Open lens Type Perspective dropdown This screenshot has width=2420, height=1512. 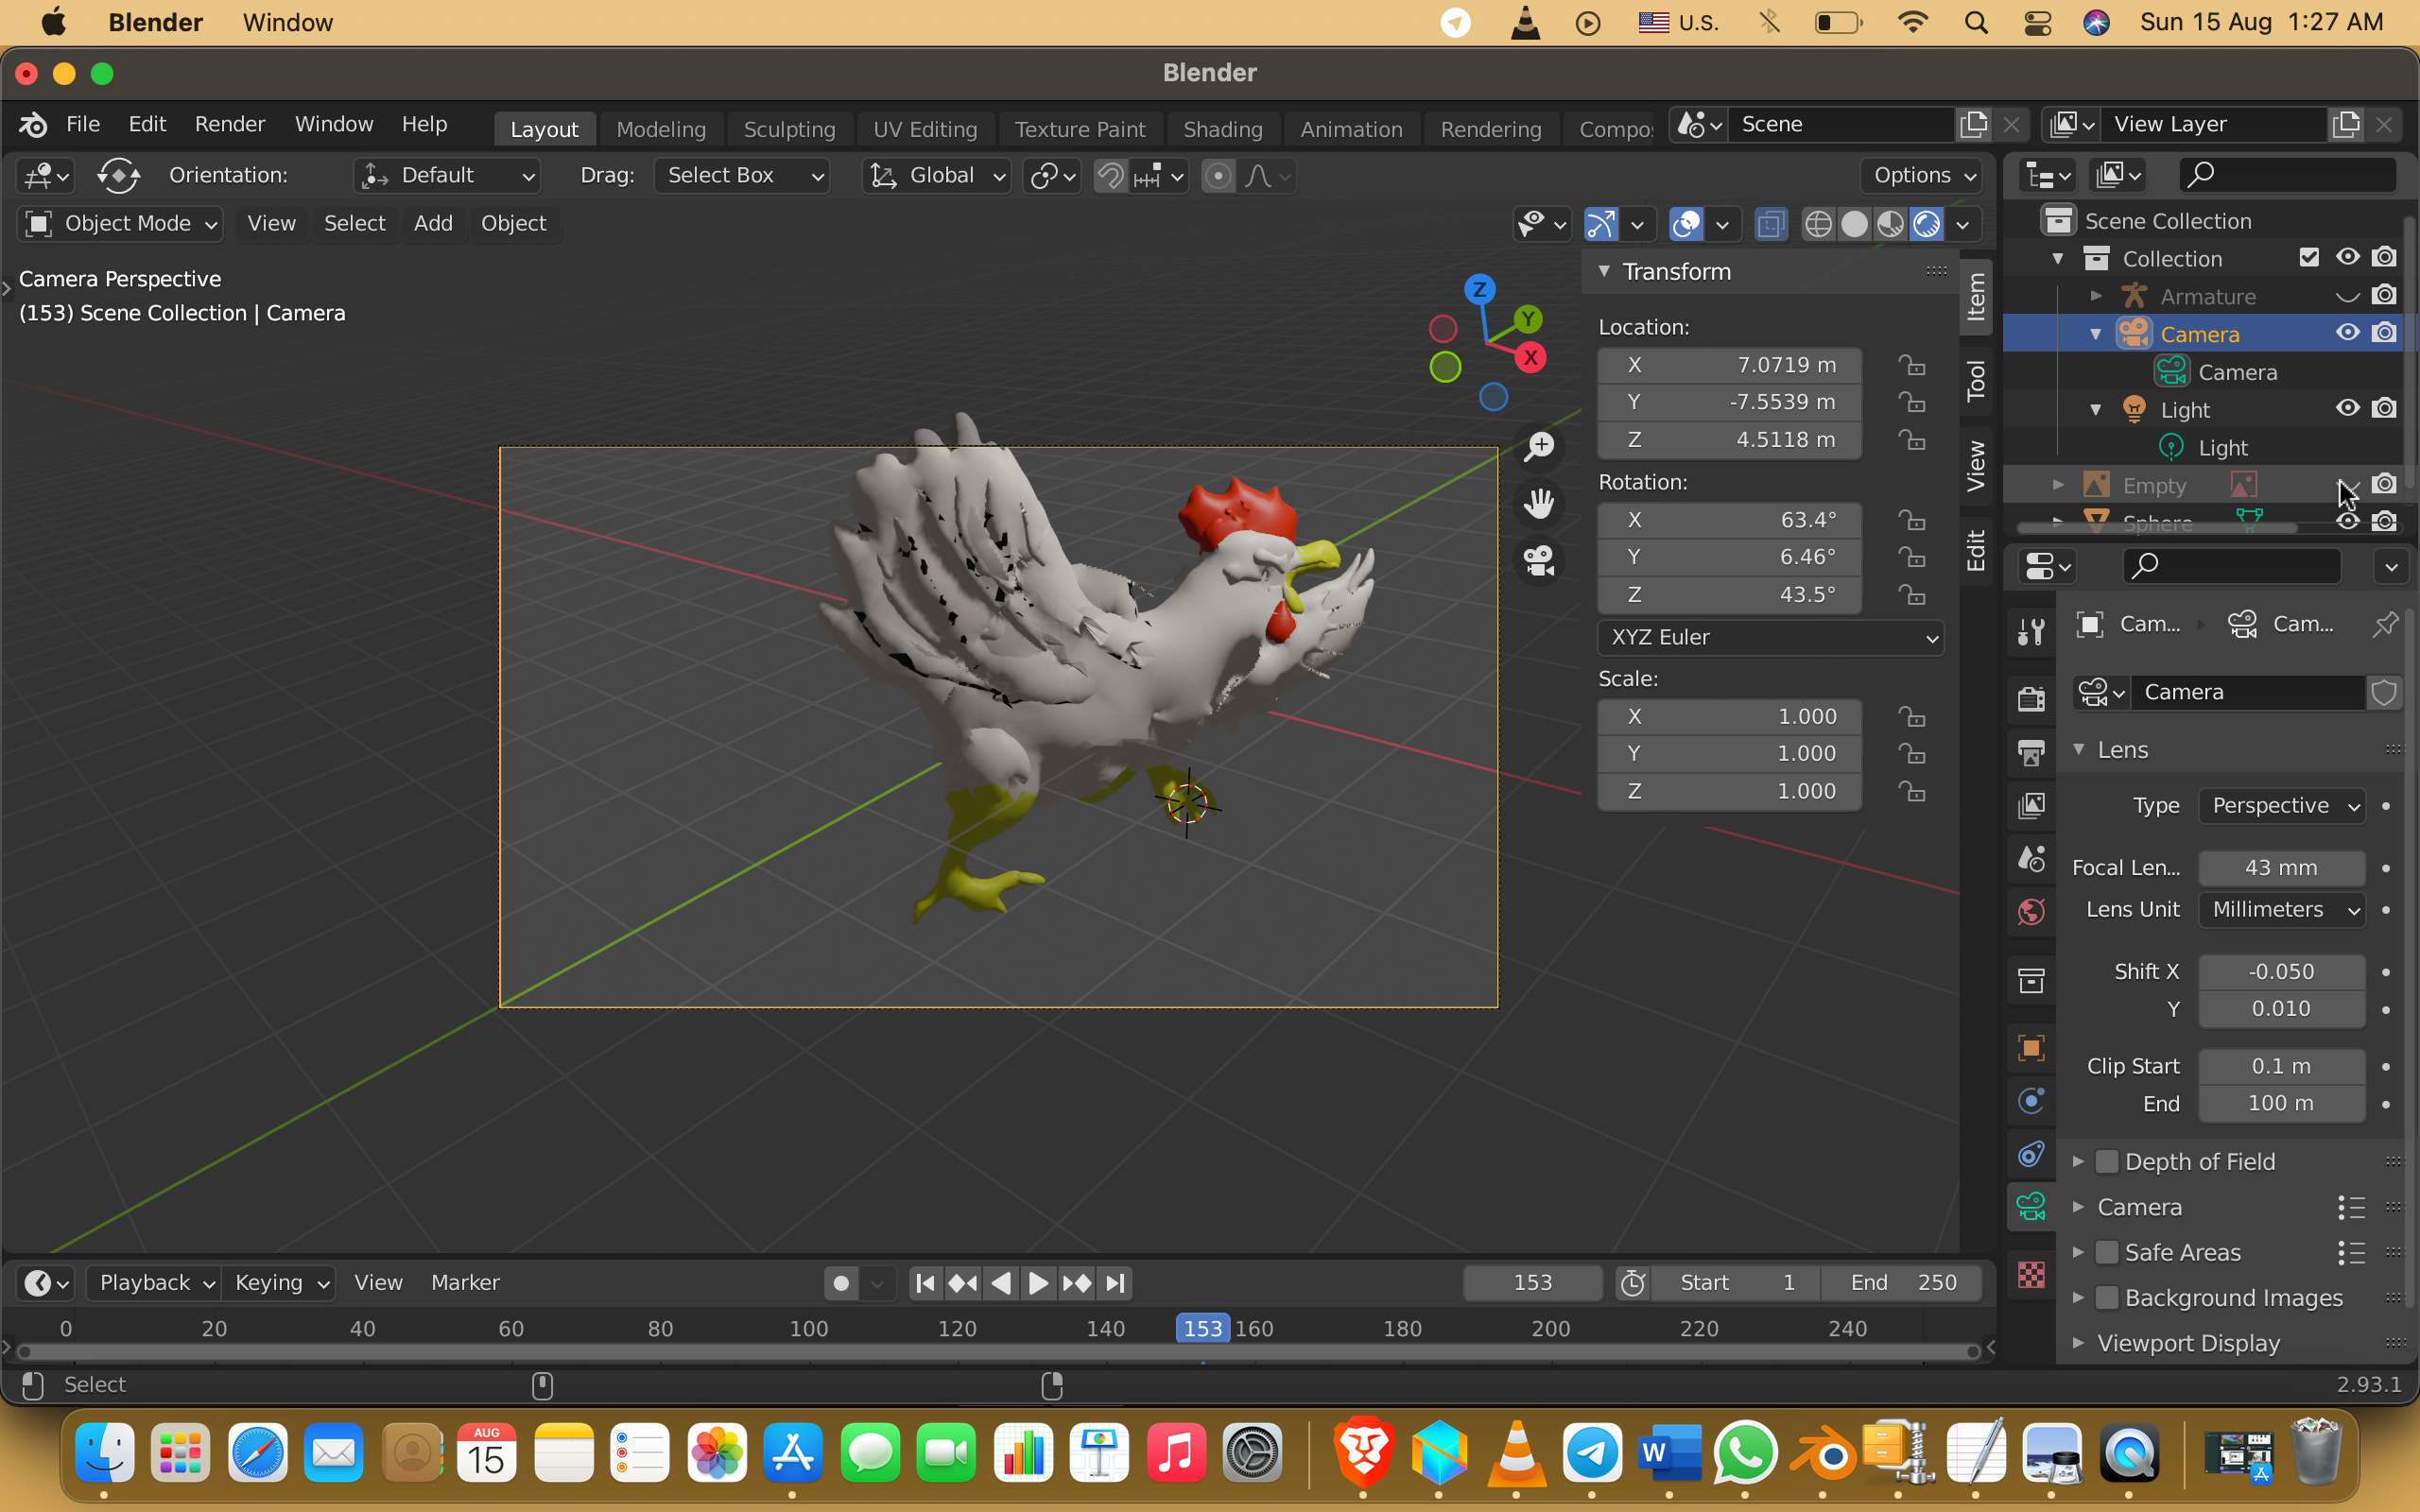click(x=2282, y=806)
